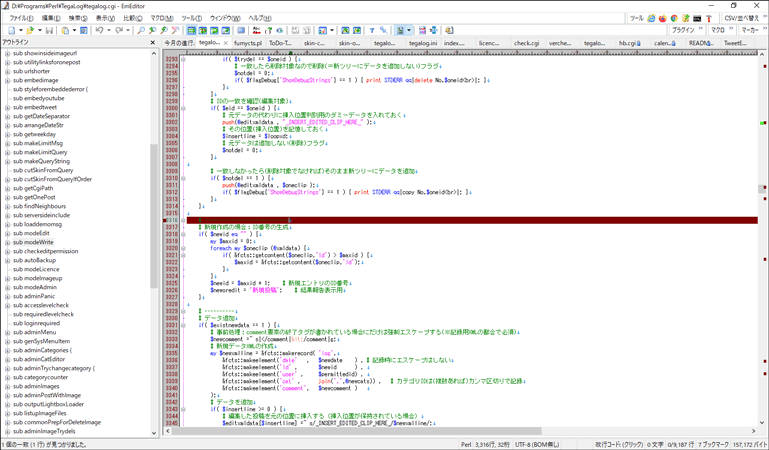Open the 編集(E) menu
Screen dimensions: 769x450
(51, 18)
